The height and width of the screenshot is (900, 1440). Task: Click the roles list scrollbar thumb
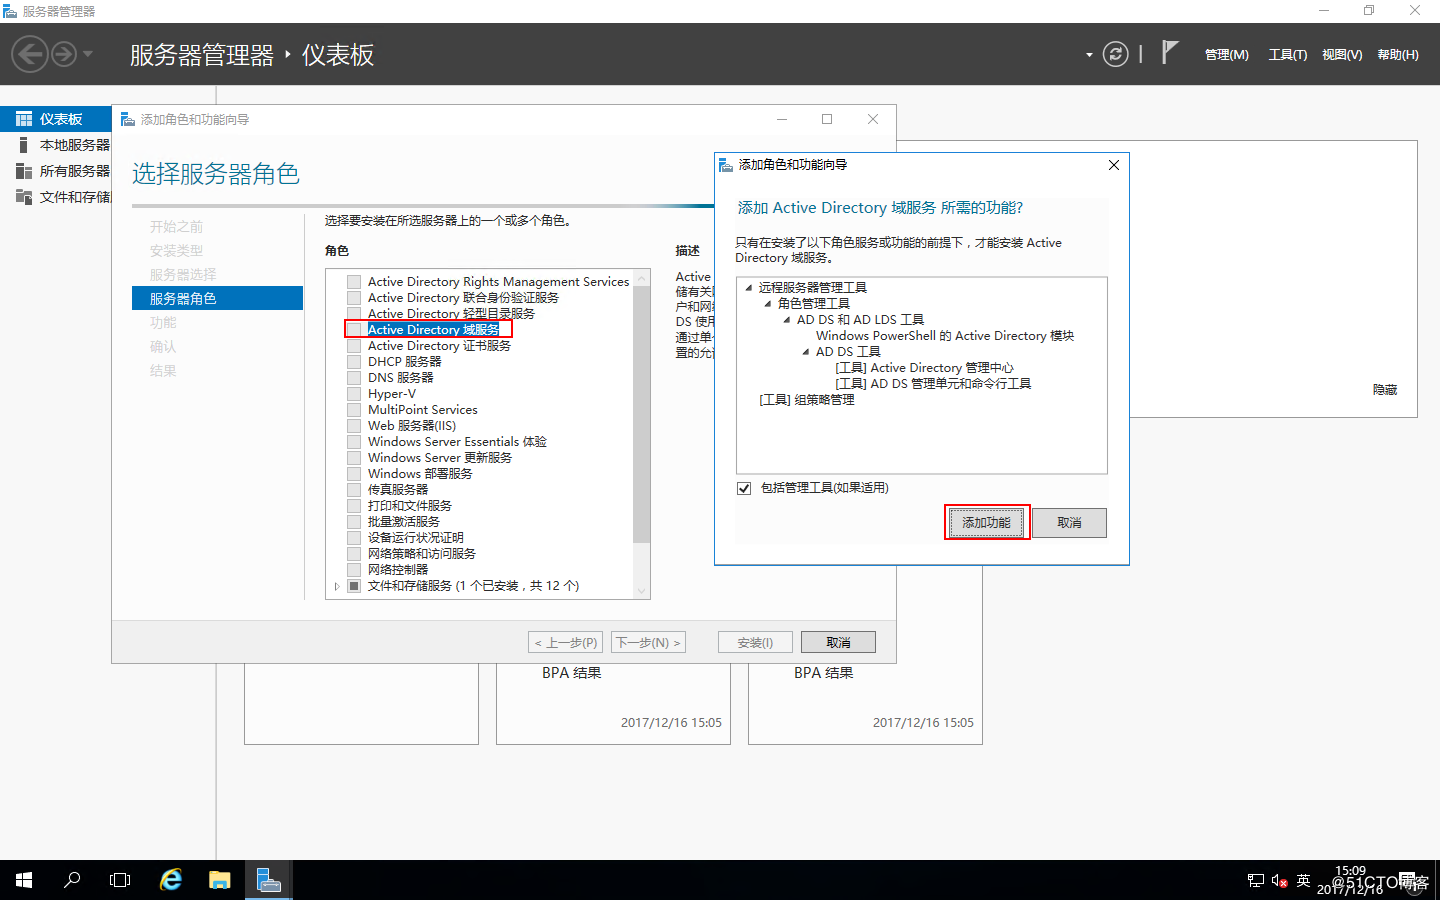(642, 415)
